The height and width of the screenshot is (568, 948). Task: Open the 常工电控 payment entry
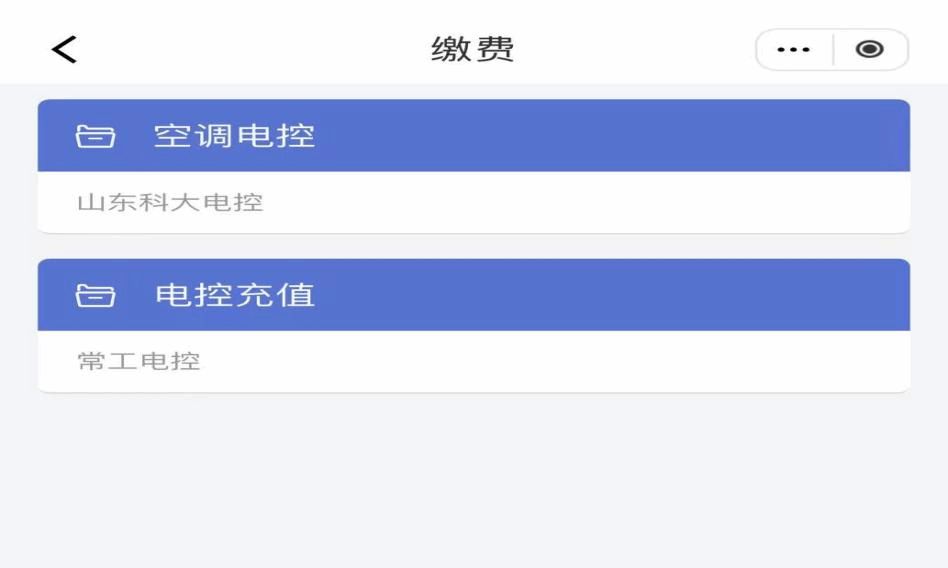[139, 361]
